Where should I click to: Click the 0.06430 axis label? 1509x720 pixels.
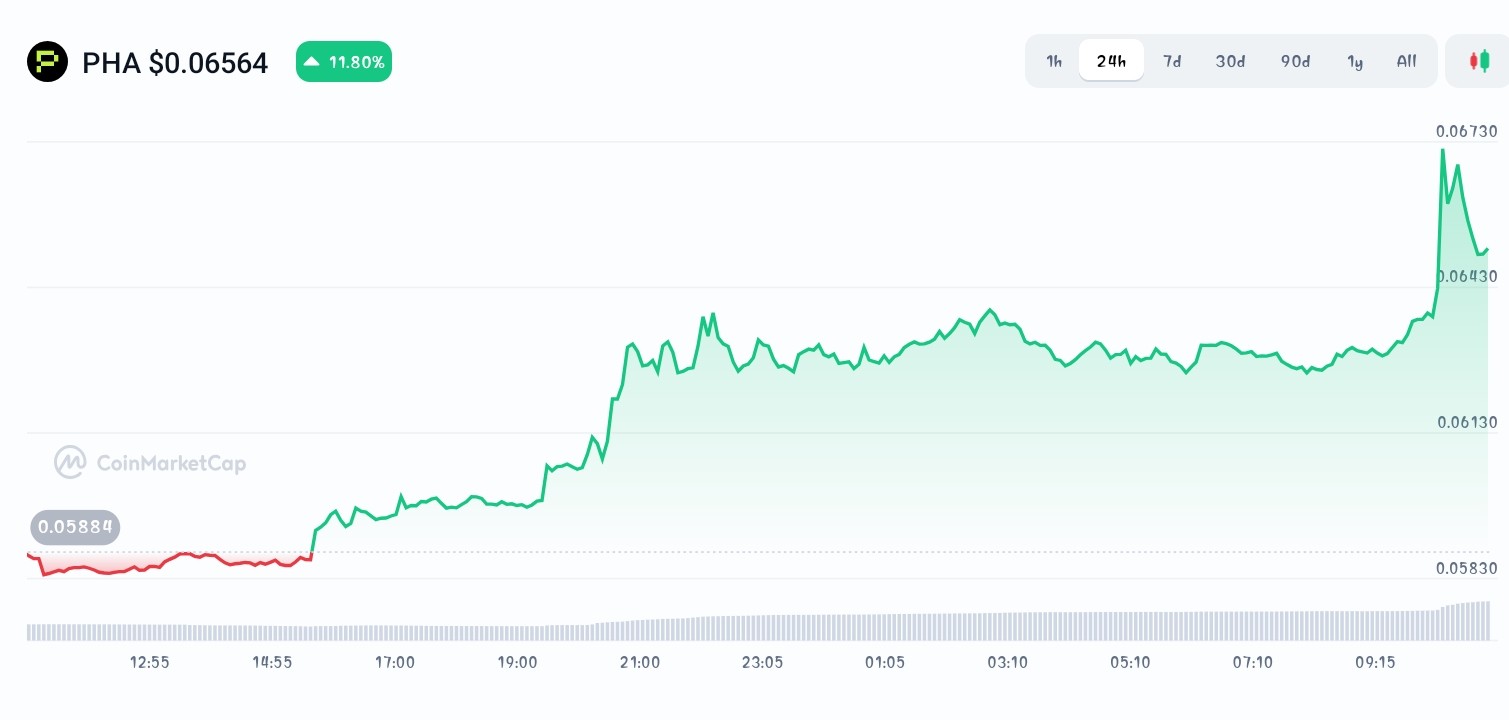(1466, 276)
